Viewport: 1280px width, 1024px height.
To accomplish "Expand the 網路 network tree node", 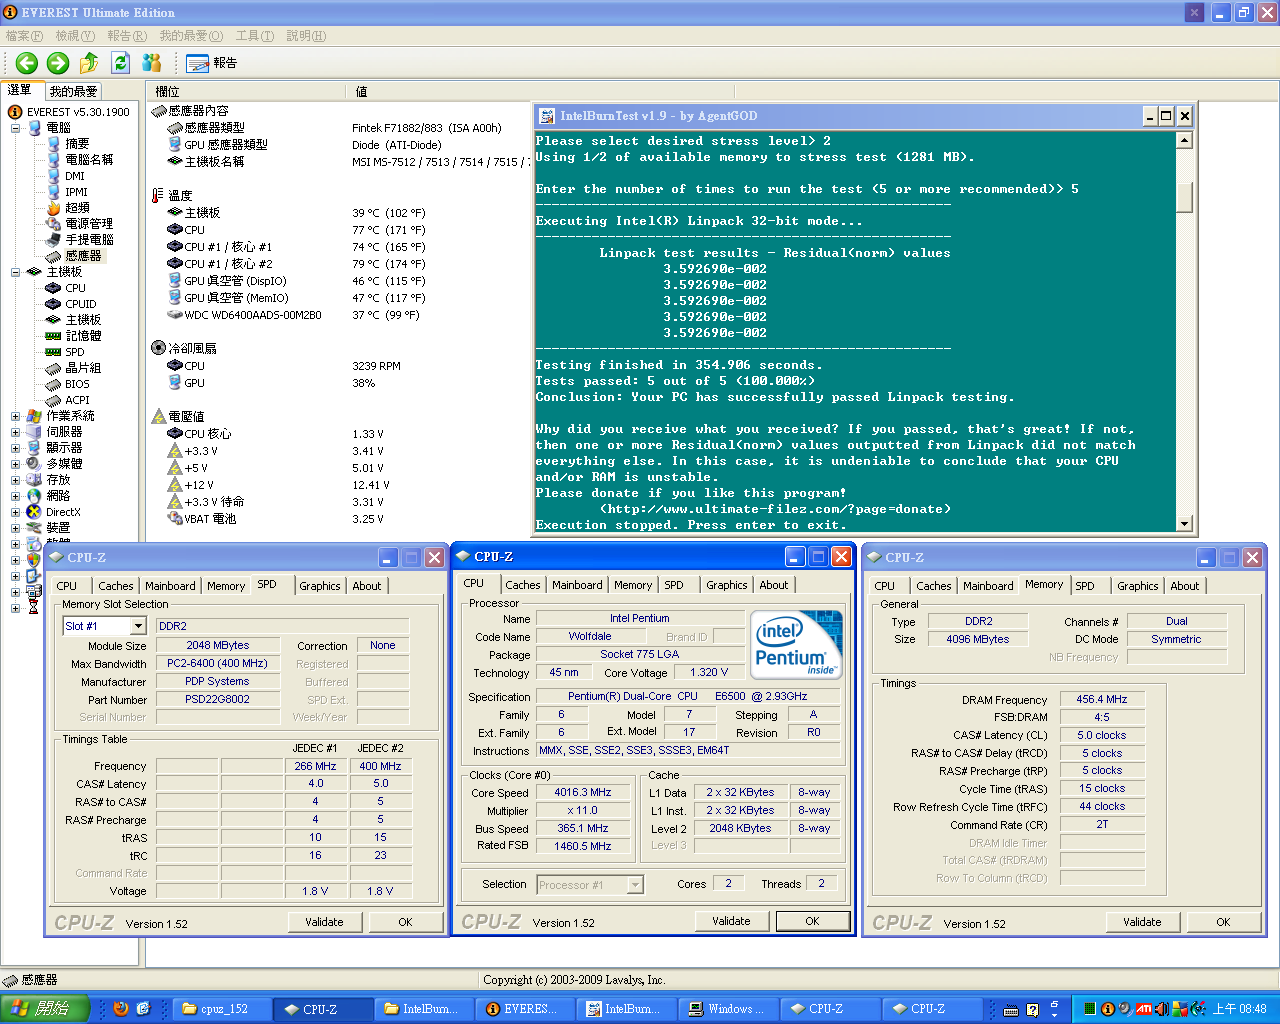I will 15,496.
